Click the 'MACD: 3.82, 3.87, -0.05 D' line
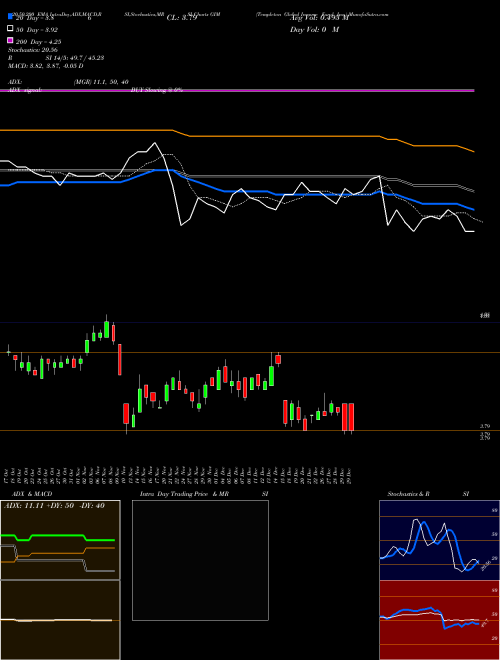 click(x=45, y=66)
